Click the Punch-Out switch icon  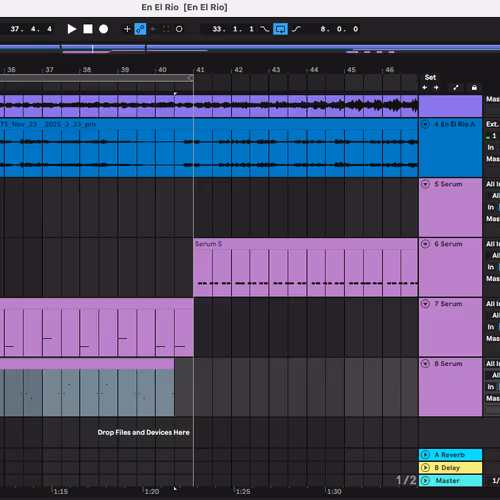[x=296, y=29]
